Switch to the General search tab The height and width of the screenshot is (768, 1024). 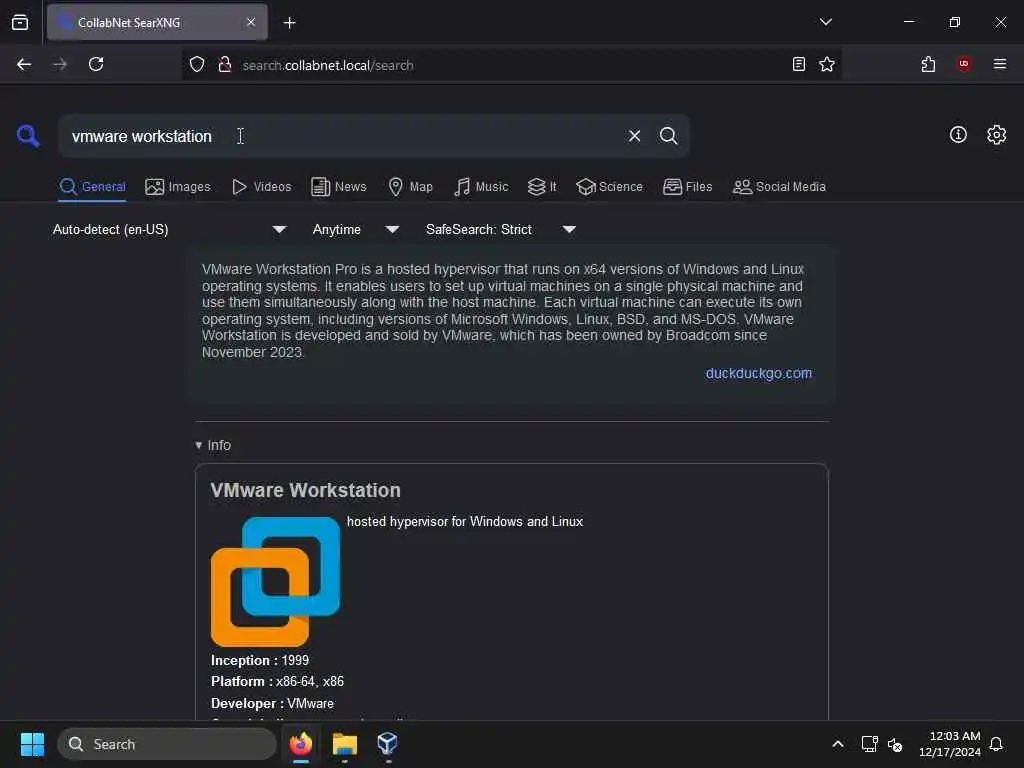pos(92,187)
